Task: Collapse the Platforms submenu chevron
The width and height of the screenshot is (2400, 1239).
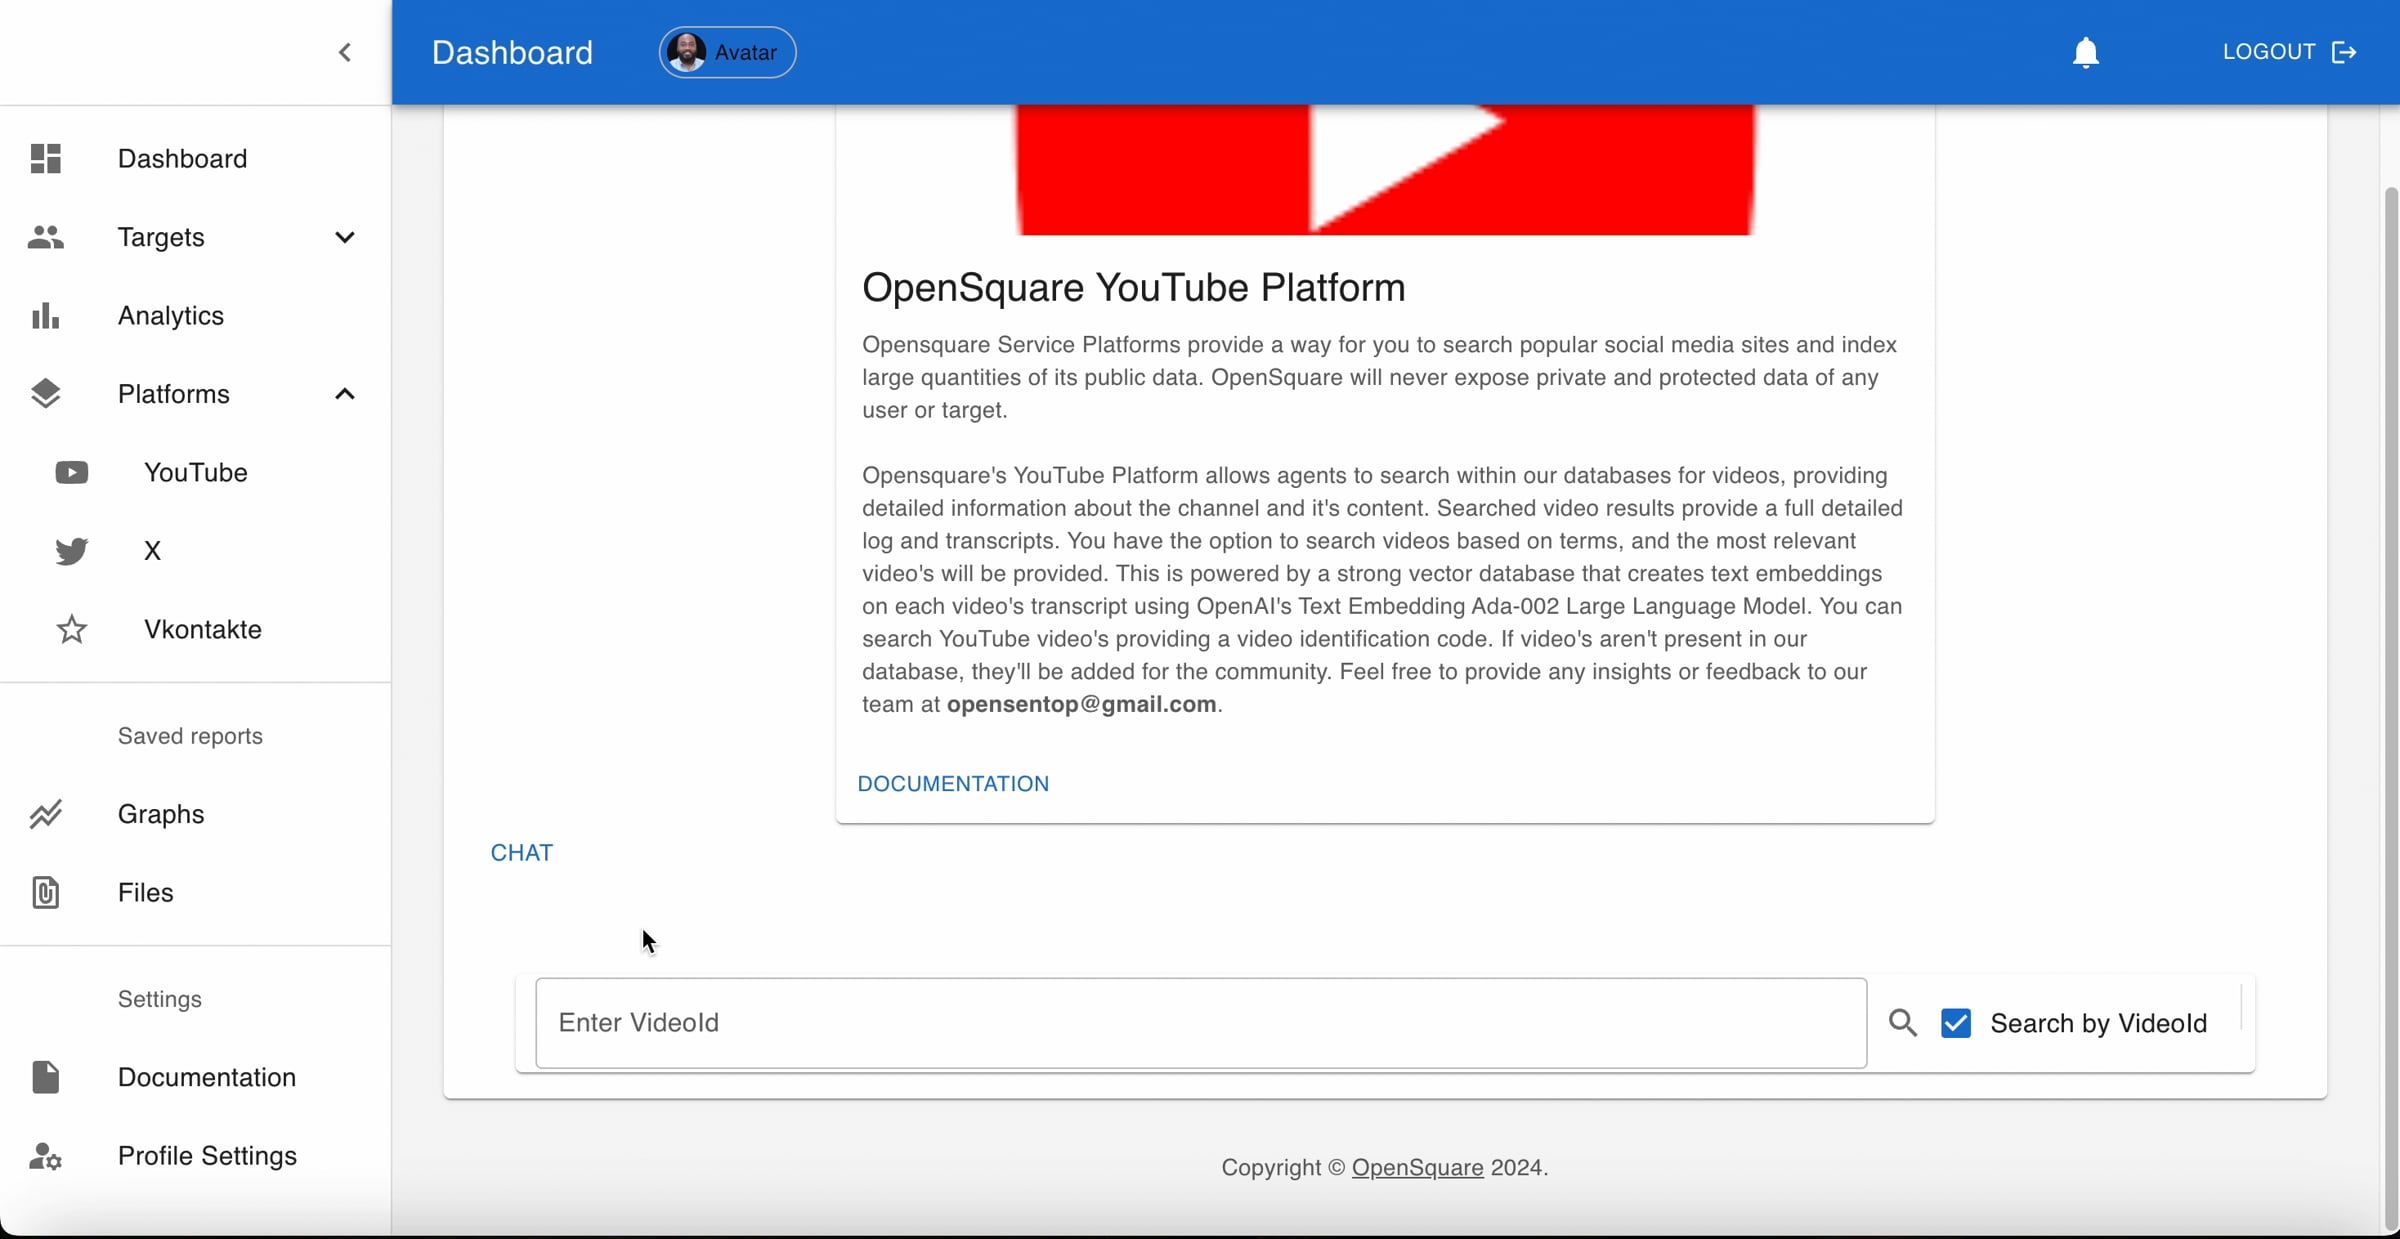Action: 345,394
